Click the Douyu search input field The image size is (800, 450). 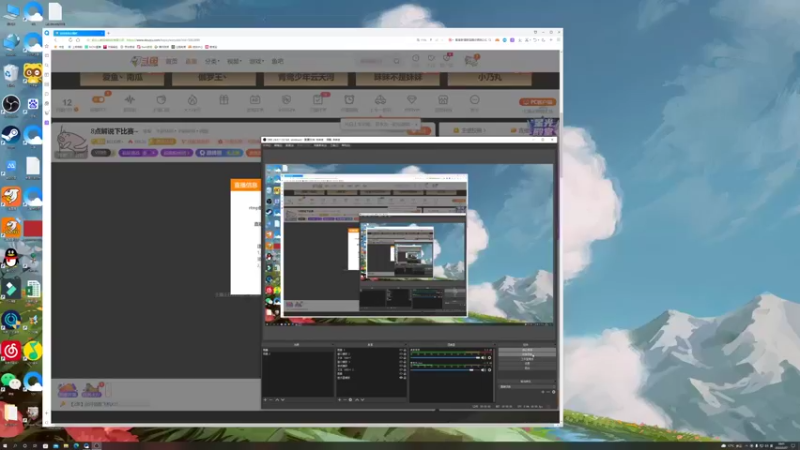coord(374,61)
